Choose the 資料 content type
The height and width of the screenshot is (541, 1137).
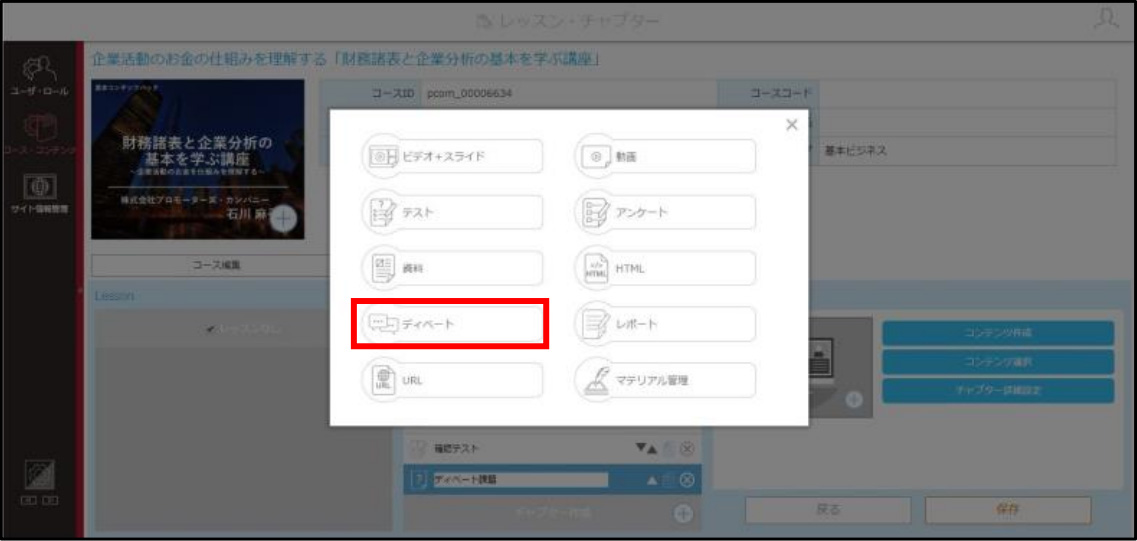[x=452, y=268]
